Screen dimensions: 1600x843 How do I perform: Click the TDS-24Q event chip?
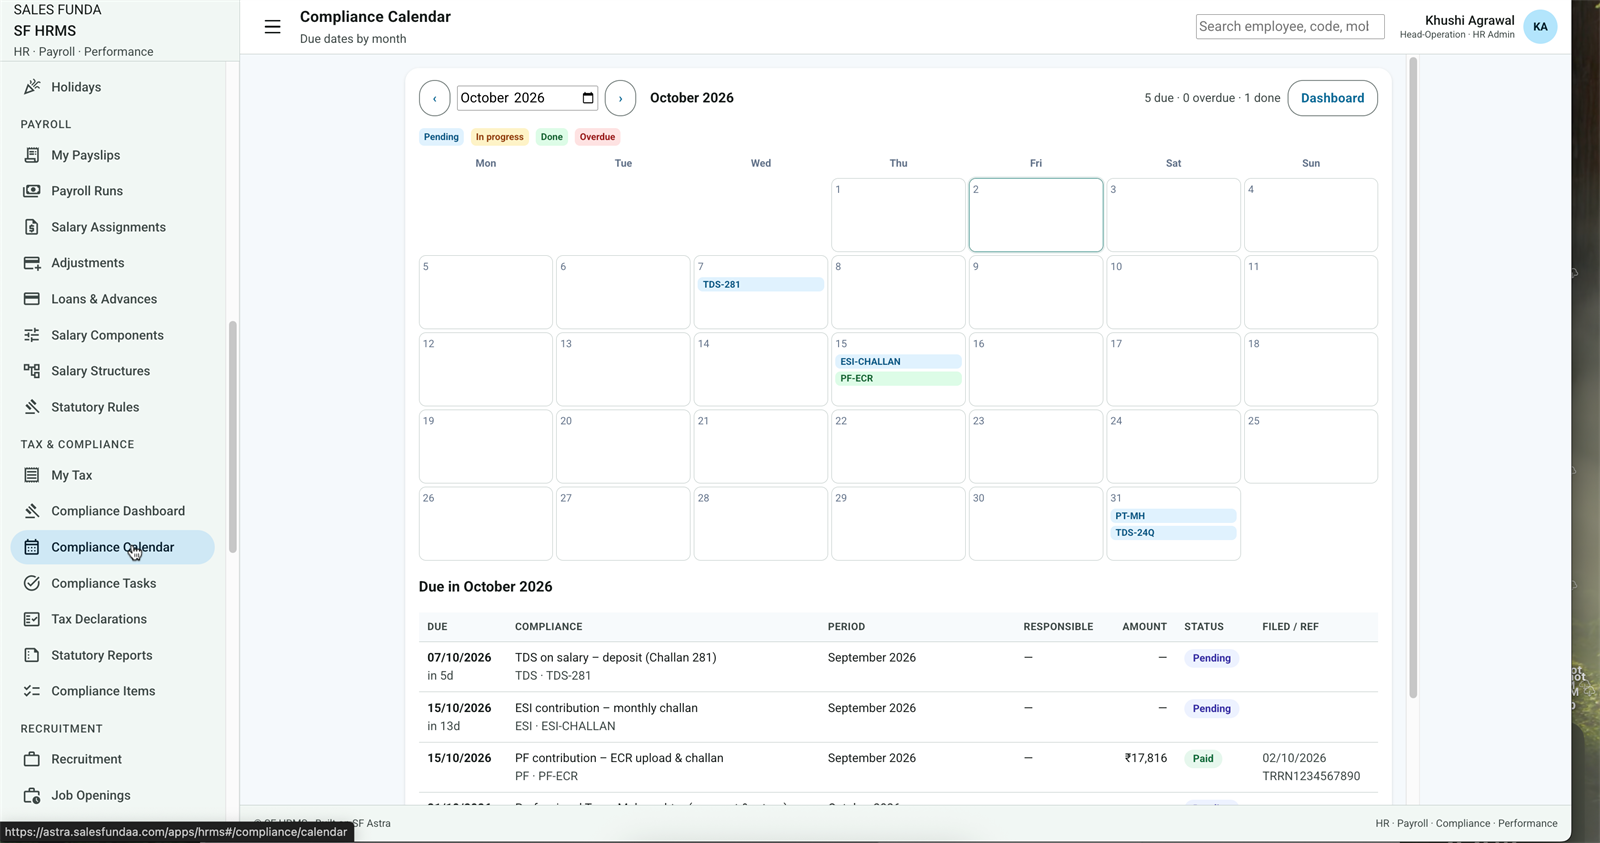1173,532
